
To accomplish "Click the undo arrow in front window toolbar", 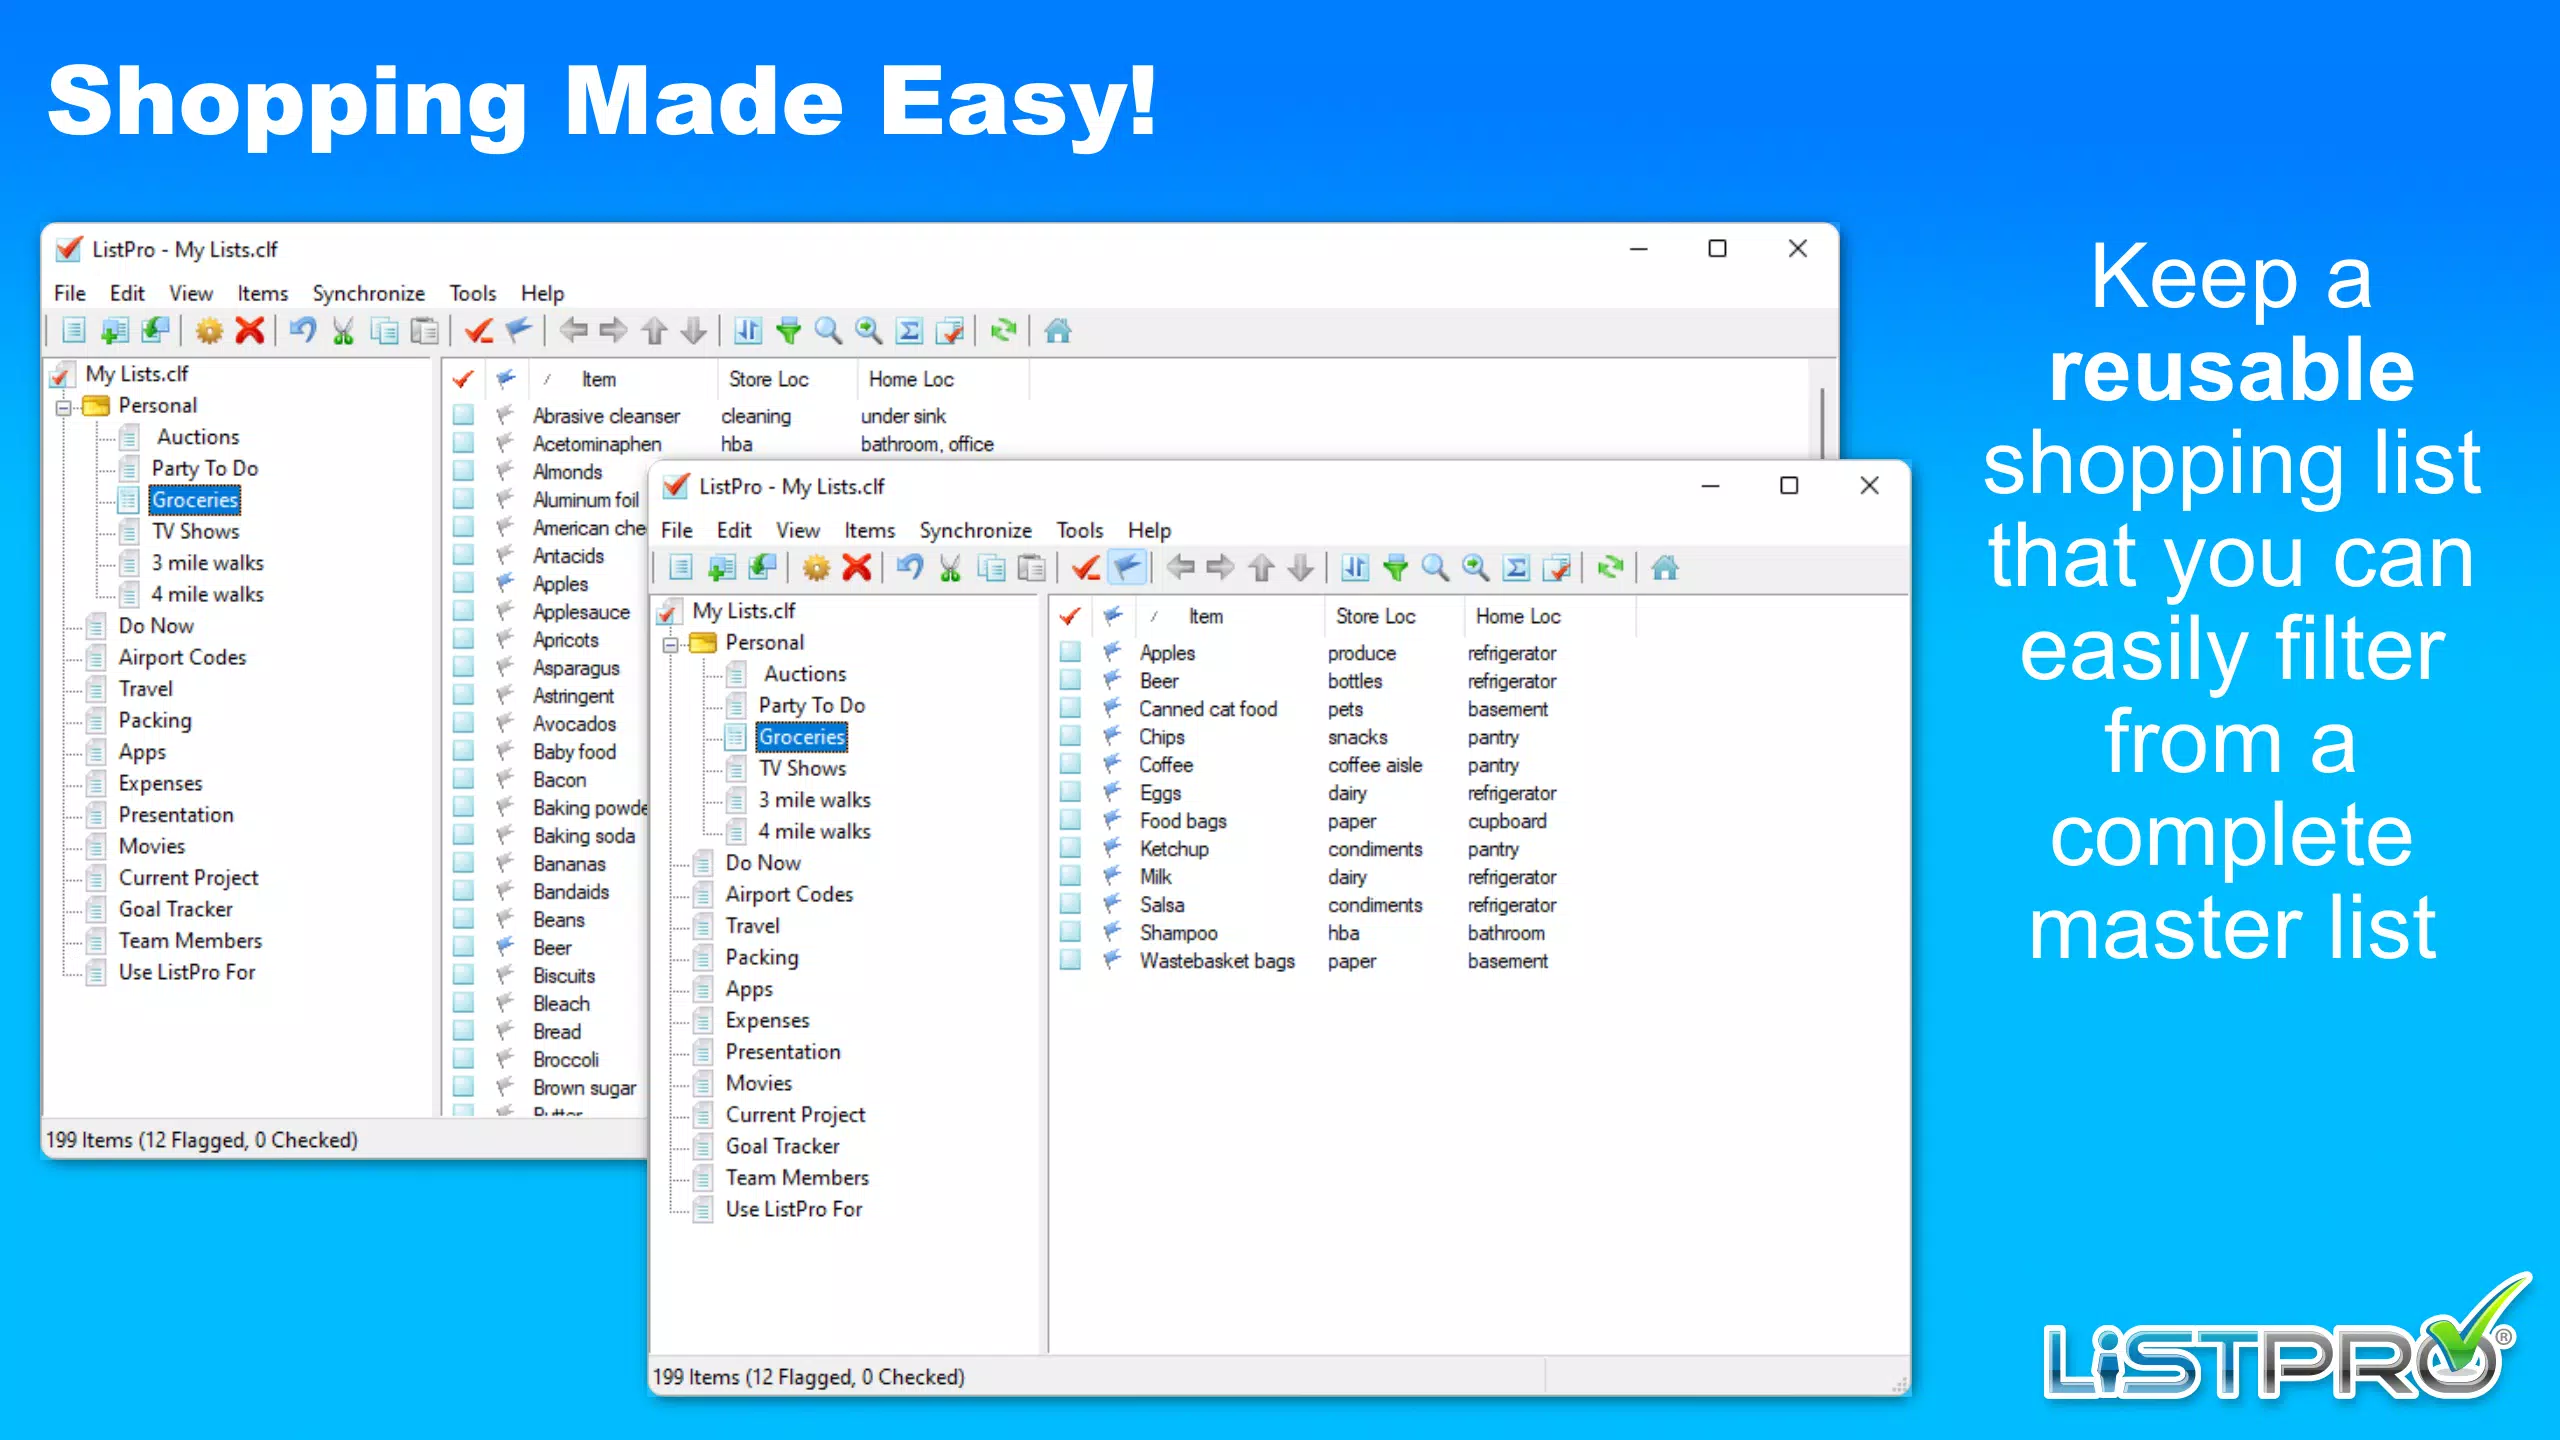I will pos(910,568).
